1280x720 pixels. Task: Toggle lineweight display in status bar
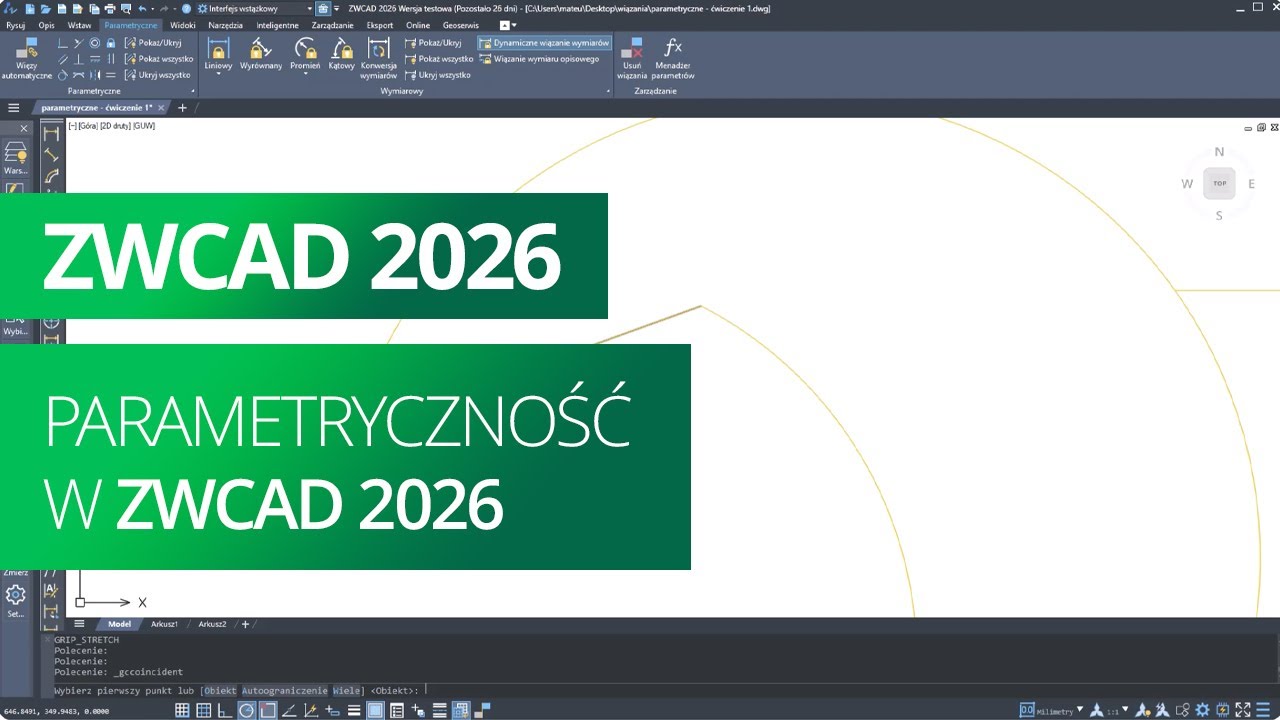(354, 710)
